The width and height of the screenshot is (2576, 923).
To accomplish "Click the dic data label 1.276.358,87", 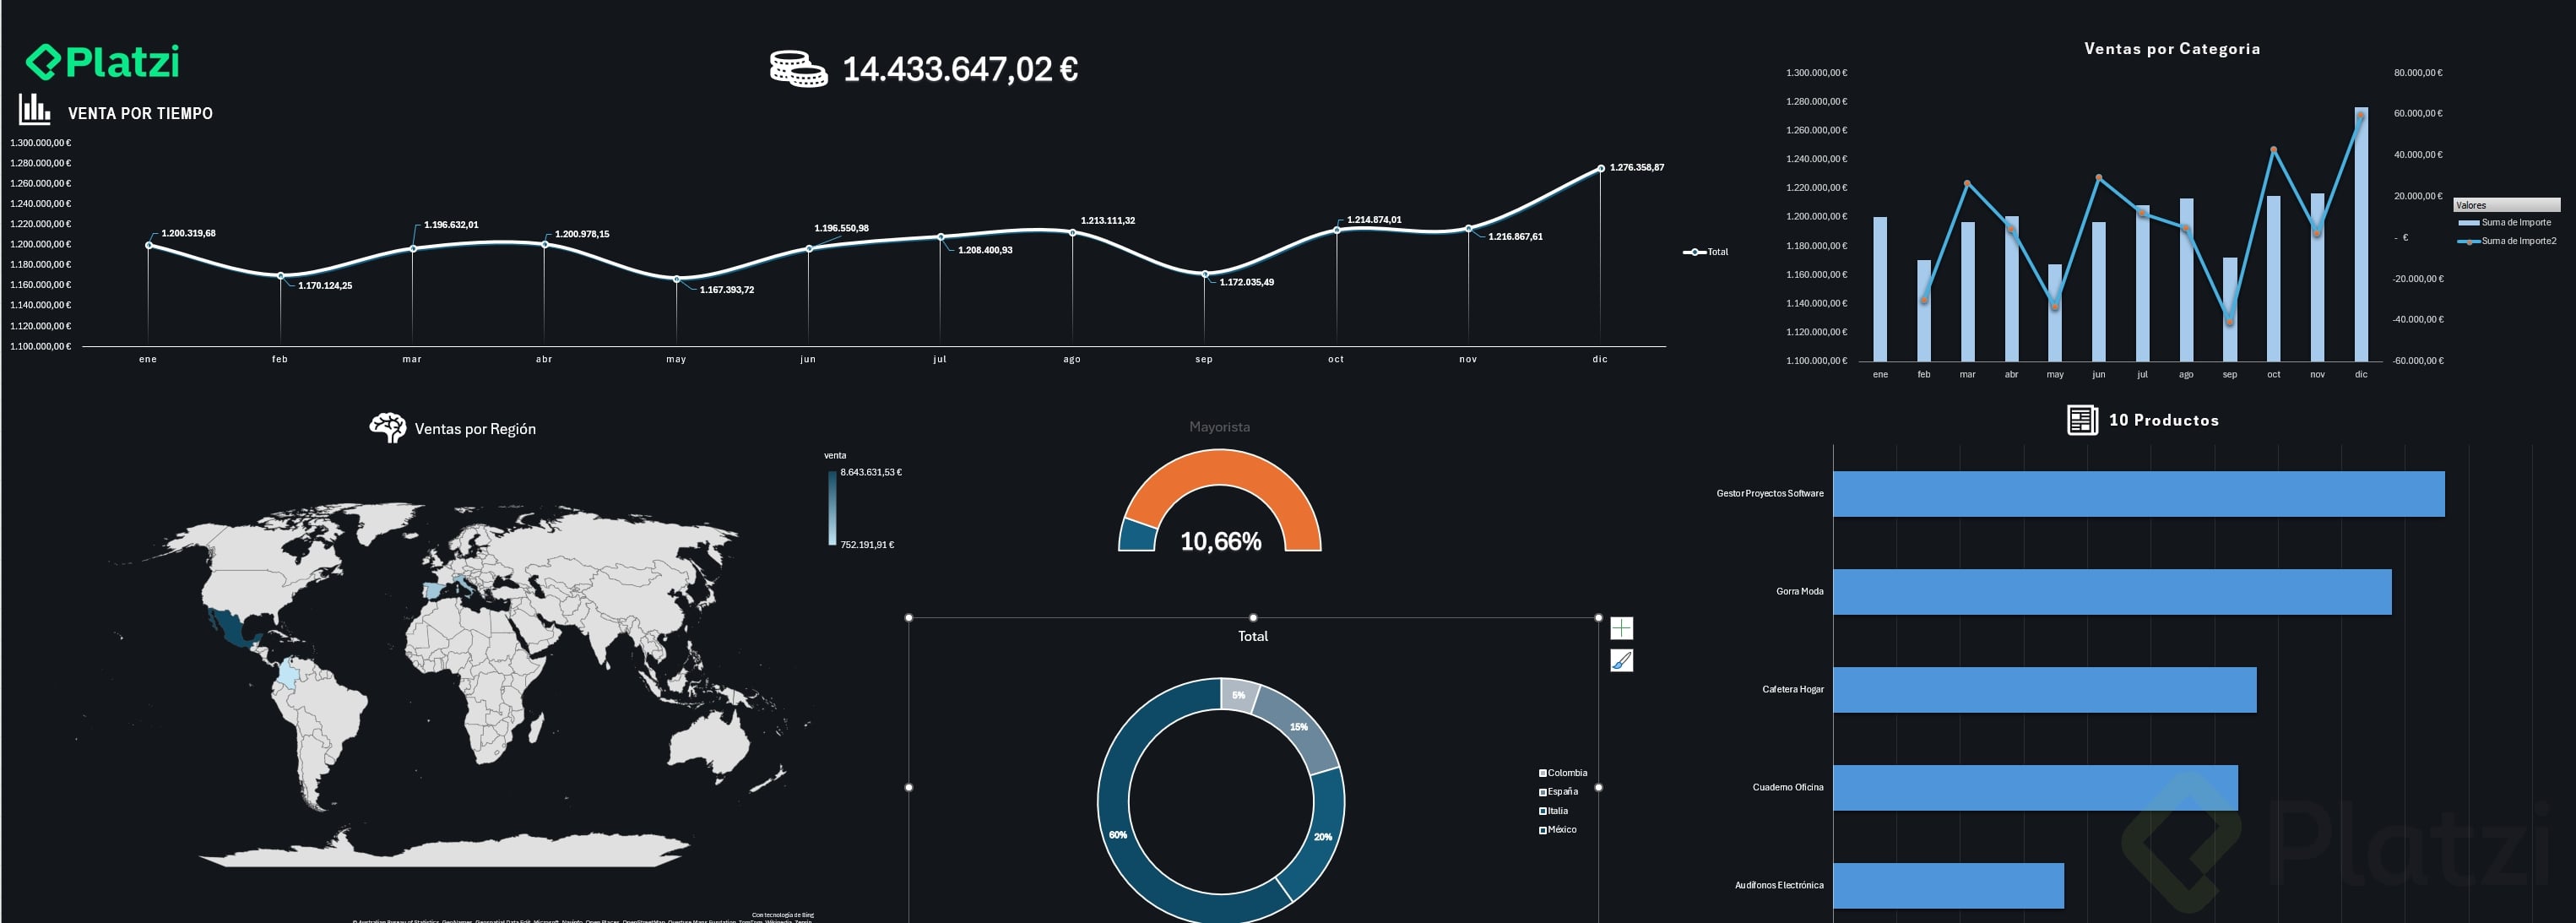I will (x=1636, y=167).
